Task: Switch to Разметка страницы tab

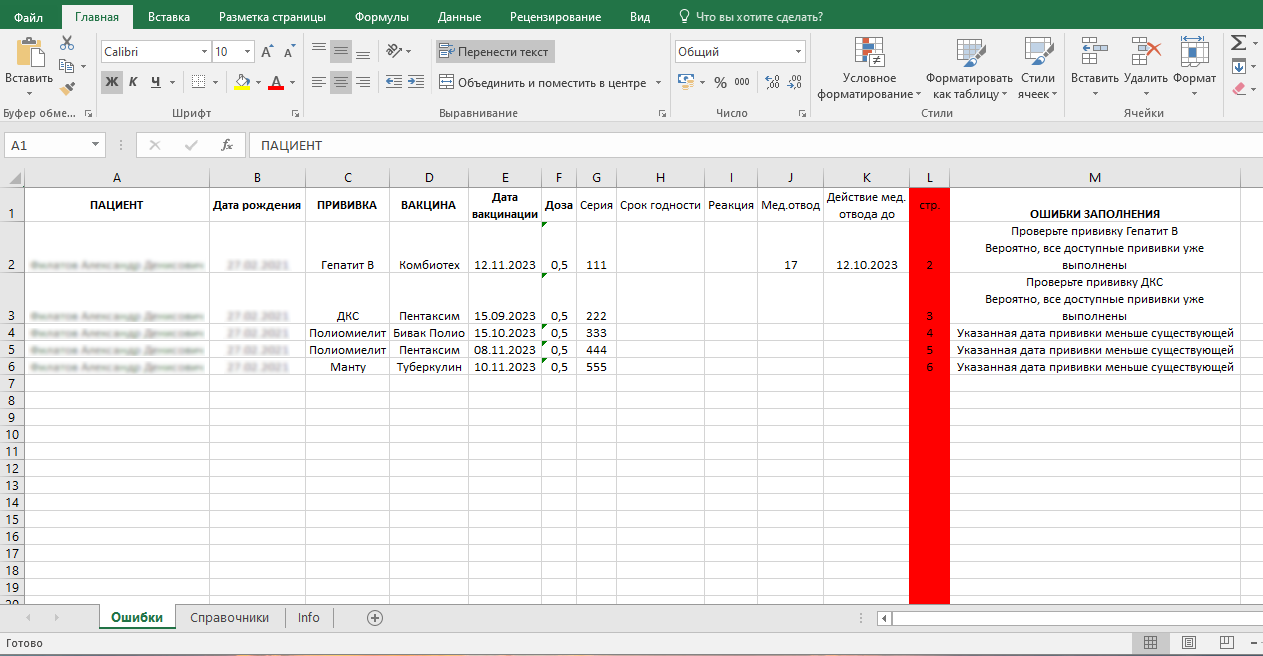Action: [272, 17]
